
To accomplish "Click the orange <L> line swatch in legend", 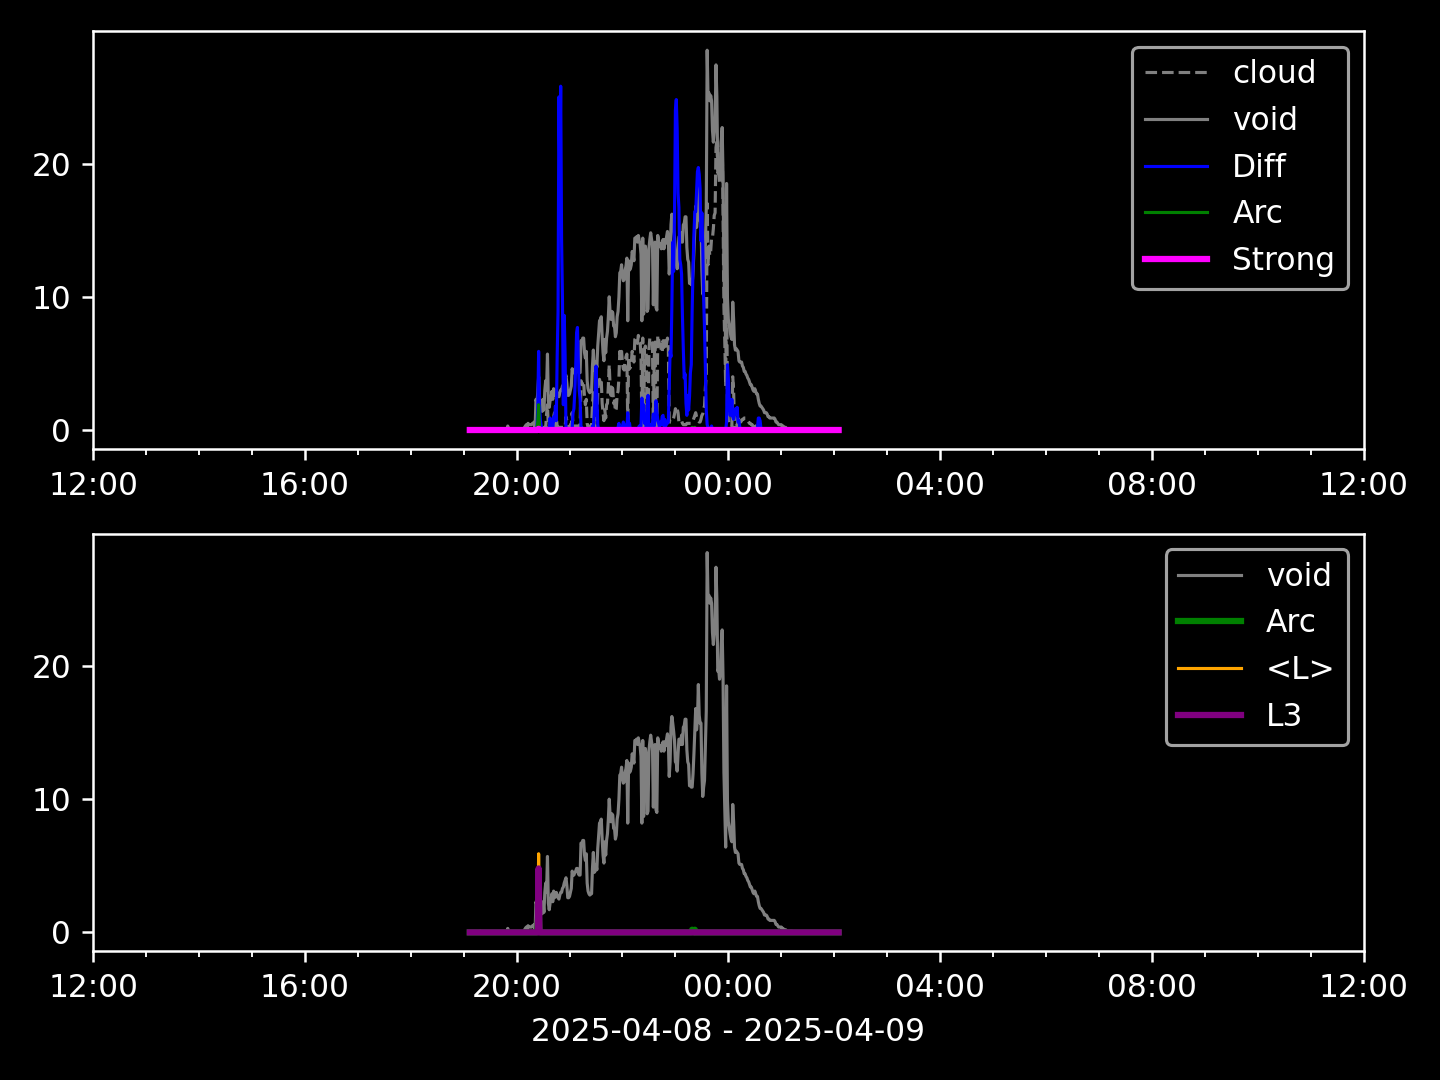I will pyautogui.click(x=1210, y=669).
